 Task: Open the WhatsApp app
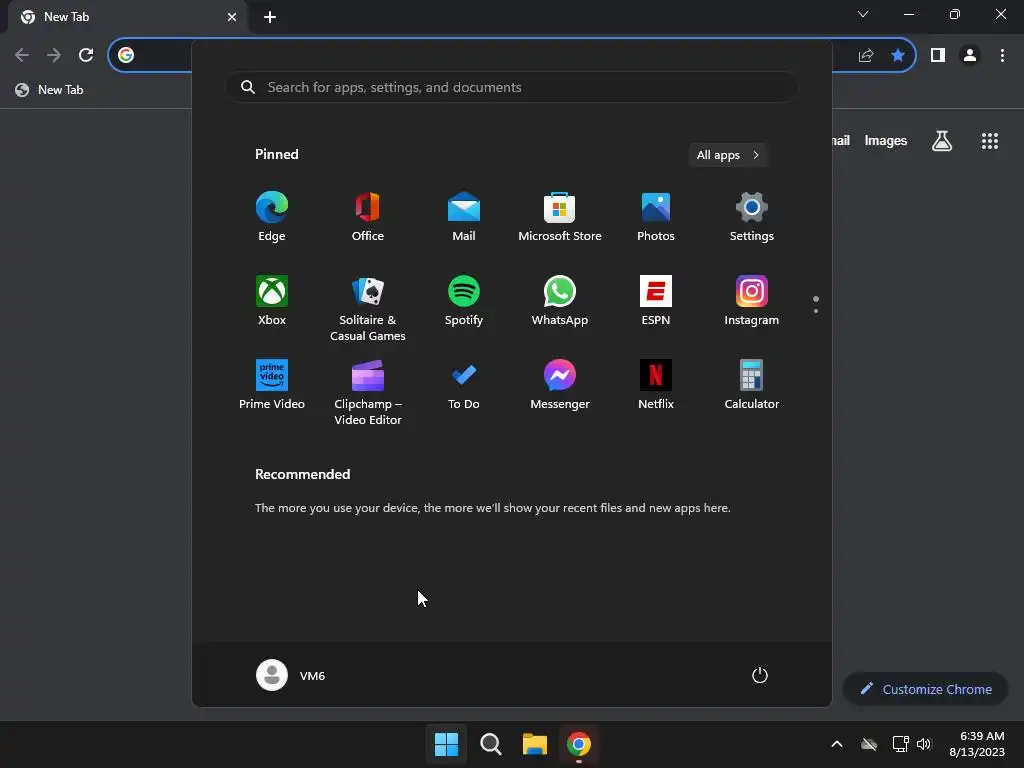pyautogui.click(x=560, y=300)
